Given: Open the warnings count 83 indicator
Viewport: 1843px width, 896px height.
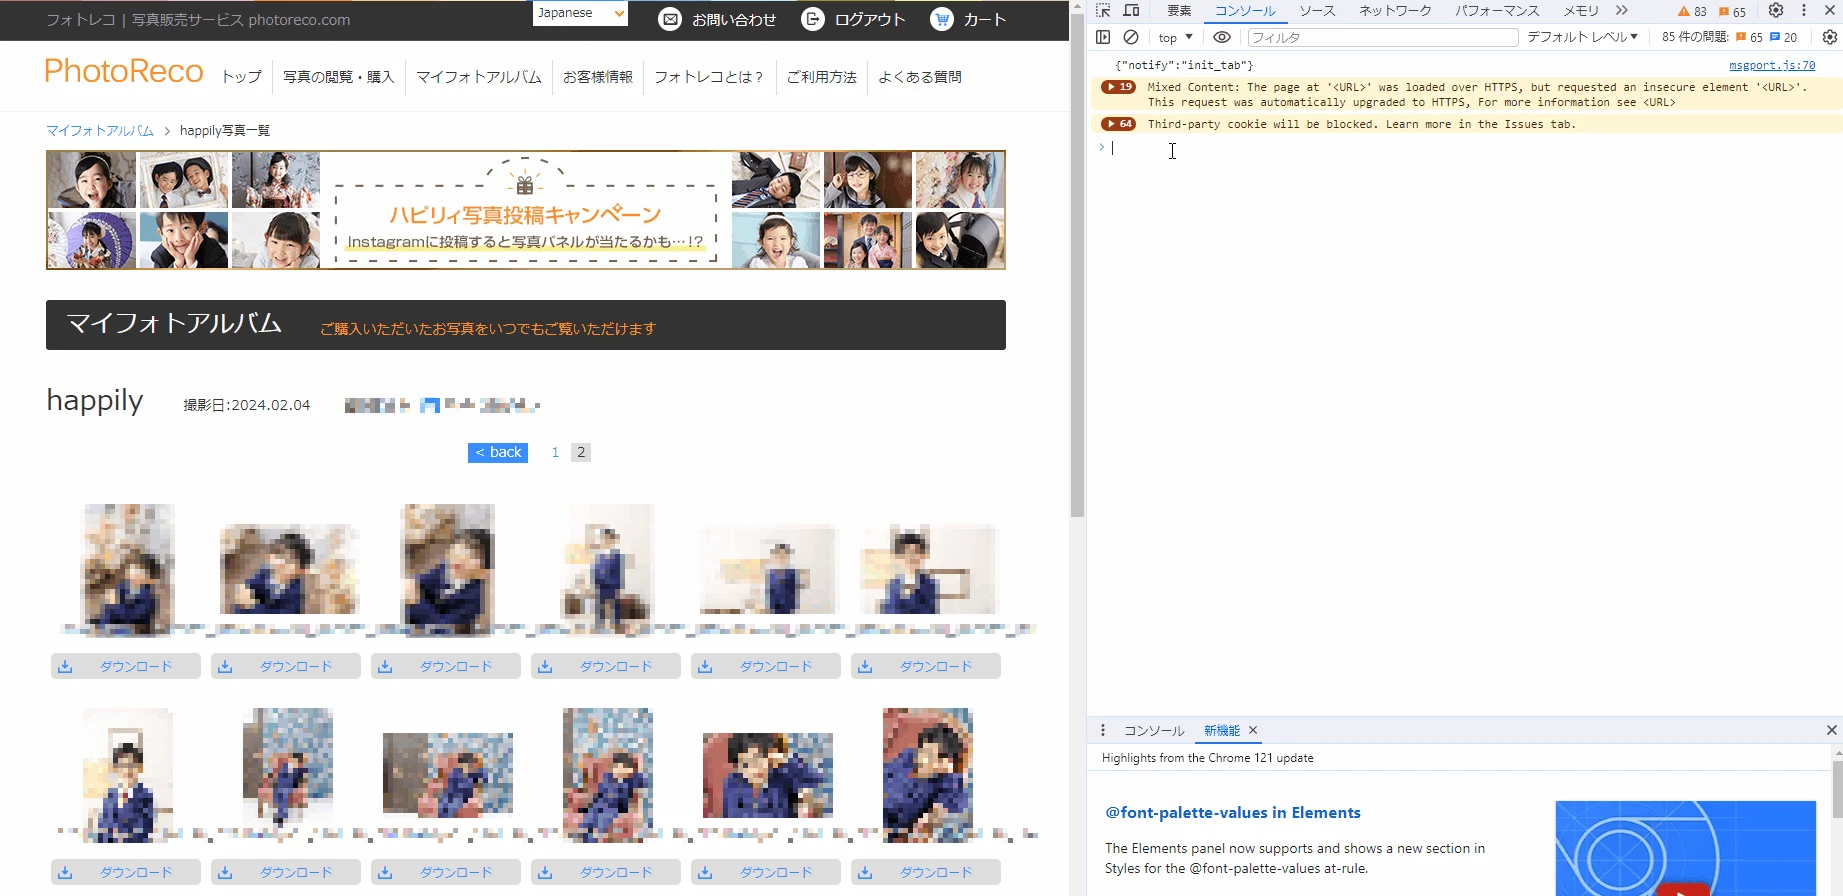Looking at the screenshot, I should [x=1692, y=12].
